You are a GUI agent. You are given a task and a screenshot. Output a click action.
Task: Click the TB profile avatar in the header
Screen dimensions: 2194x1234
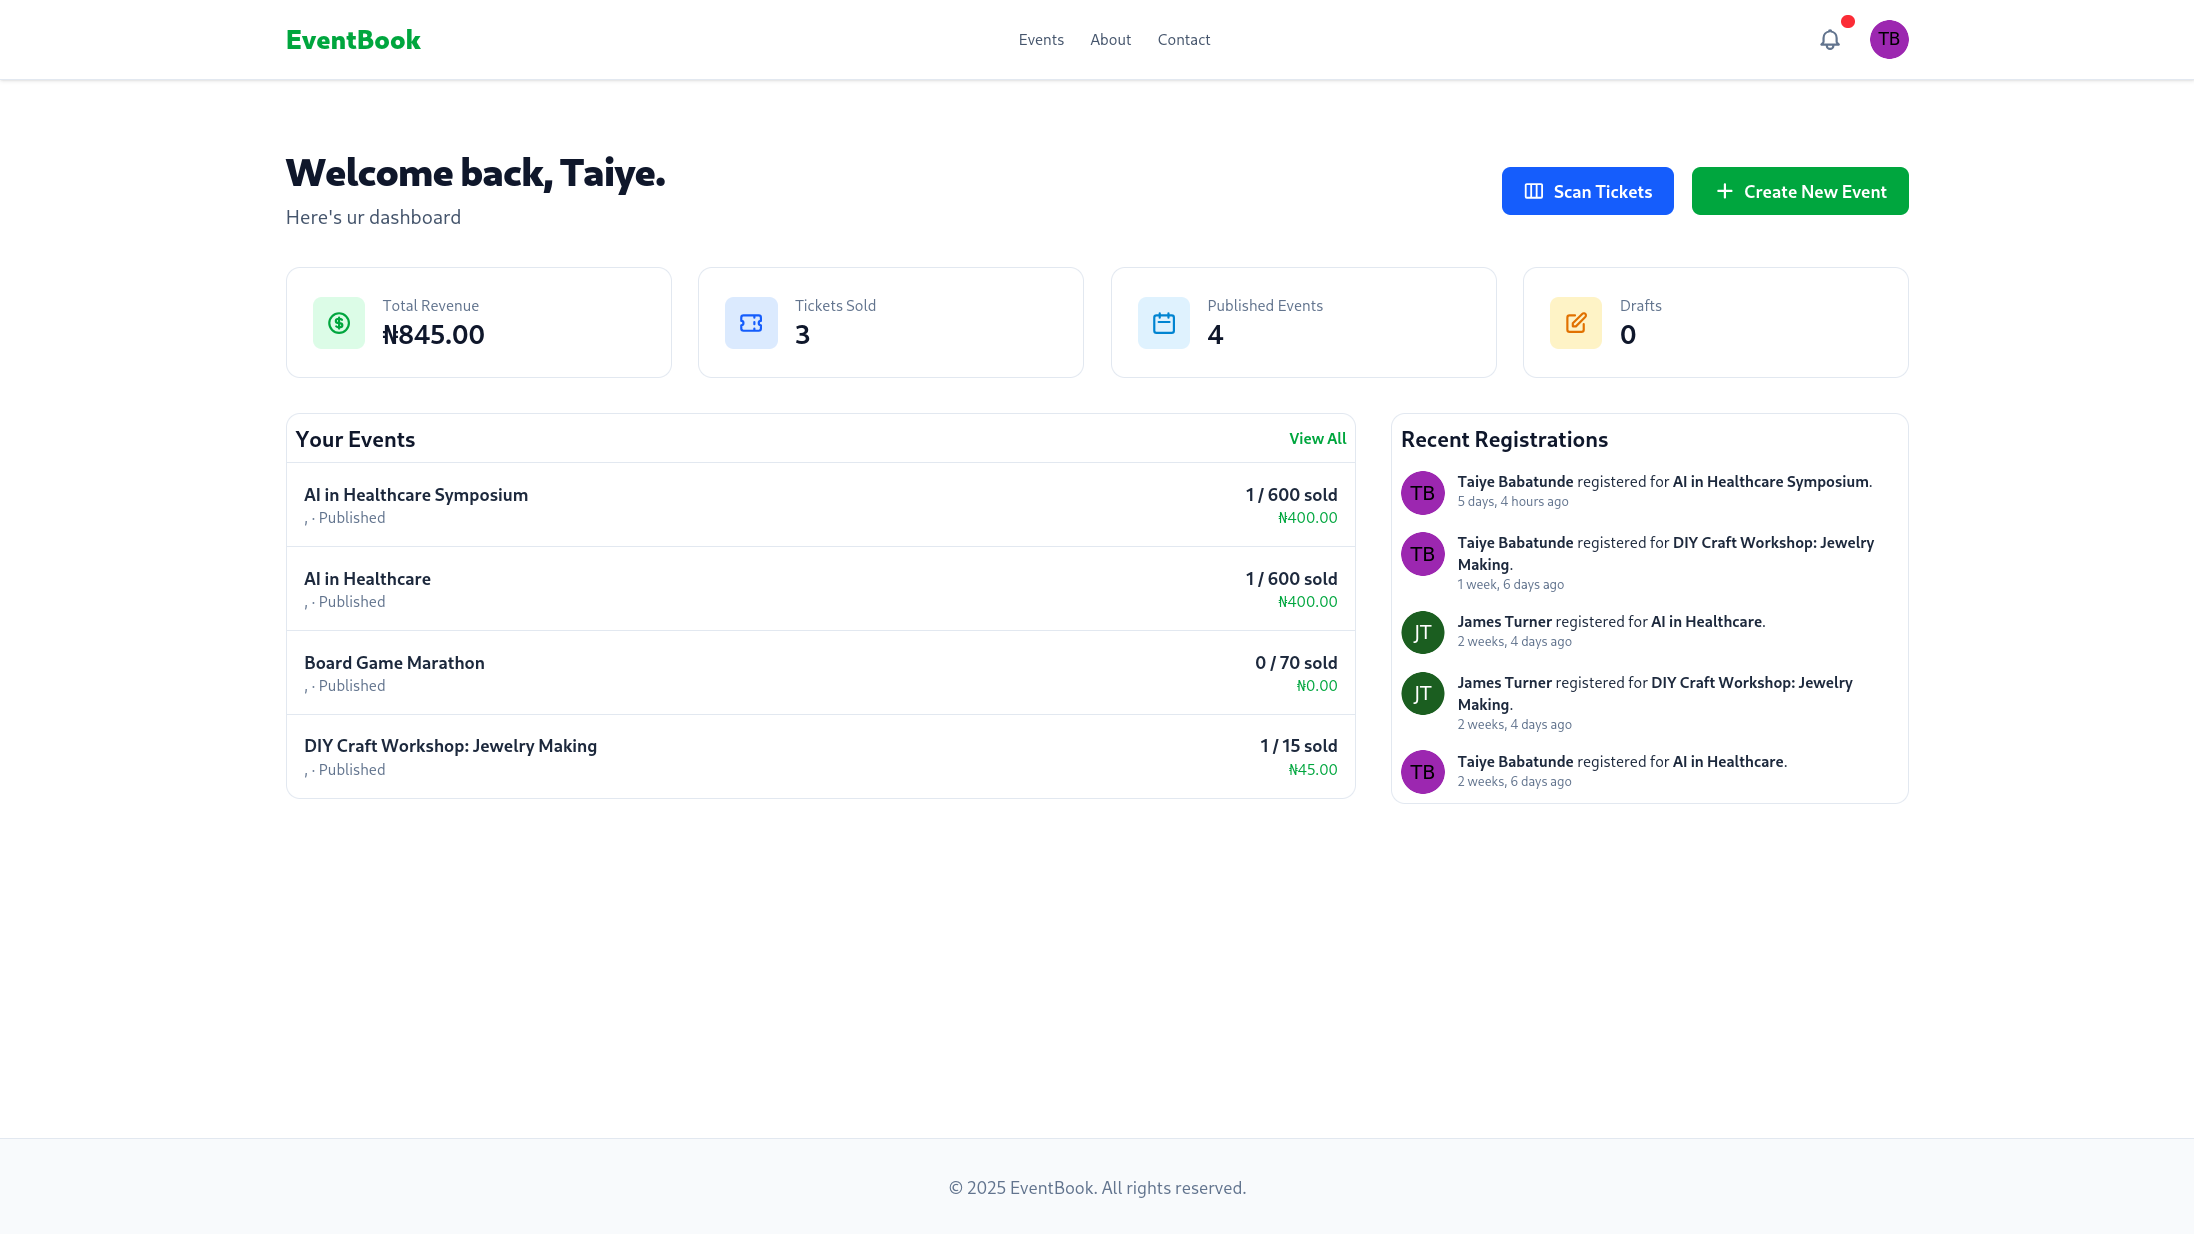tap(1888, 40)
